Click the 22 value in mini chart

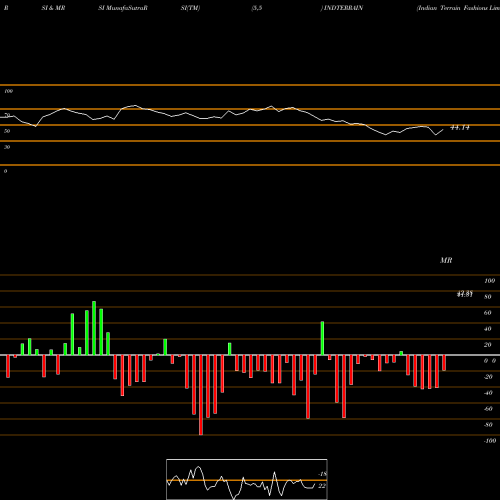322,486
